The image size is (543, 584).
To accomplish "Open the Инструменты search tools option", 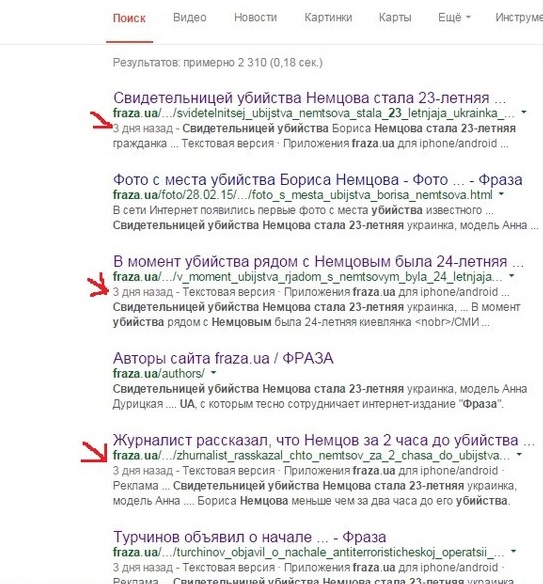I will (519, 18).
